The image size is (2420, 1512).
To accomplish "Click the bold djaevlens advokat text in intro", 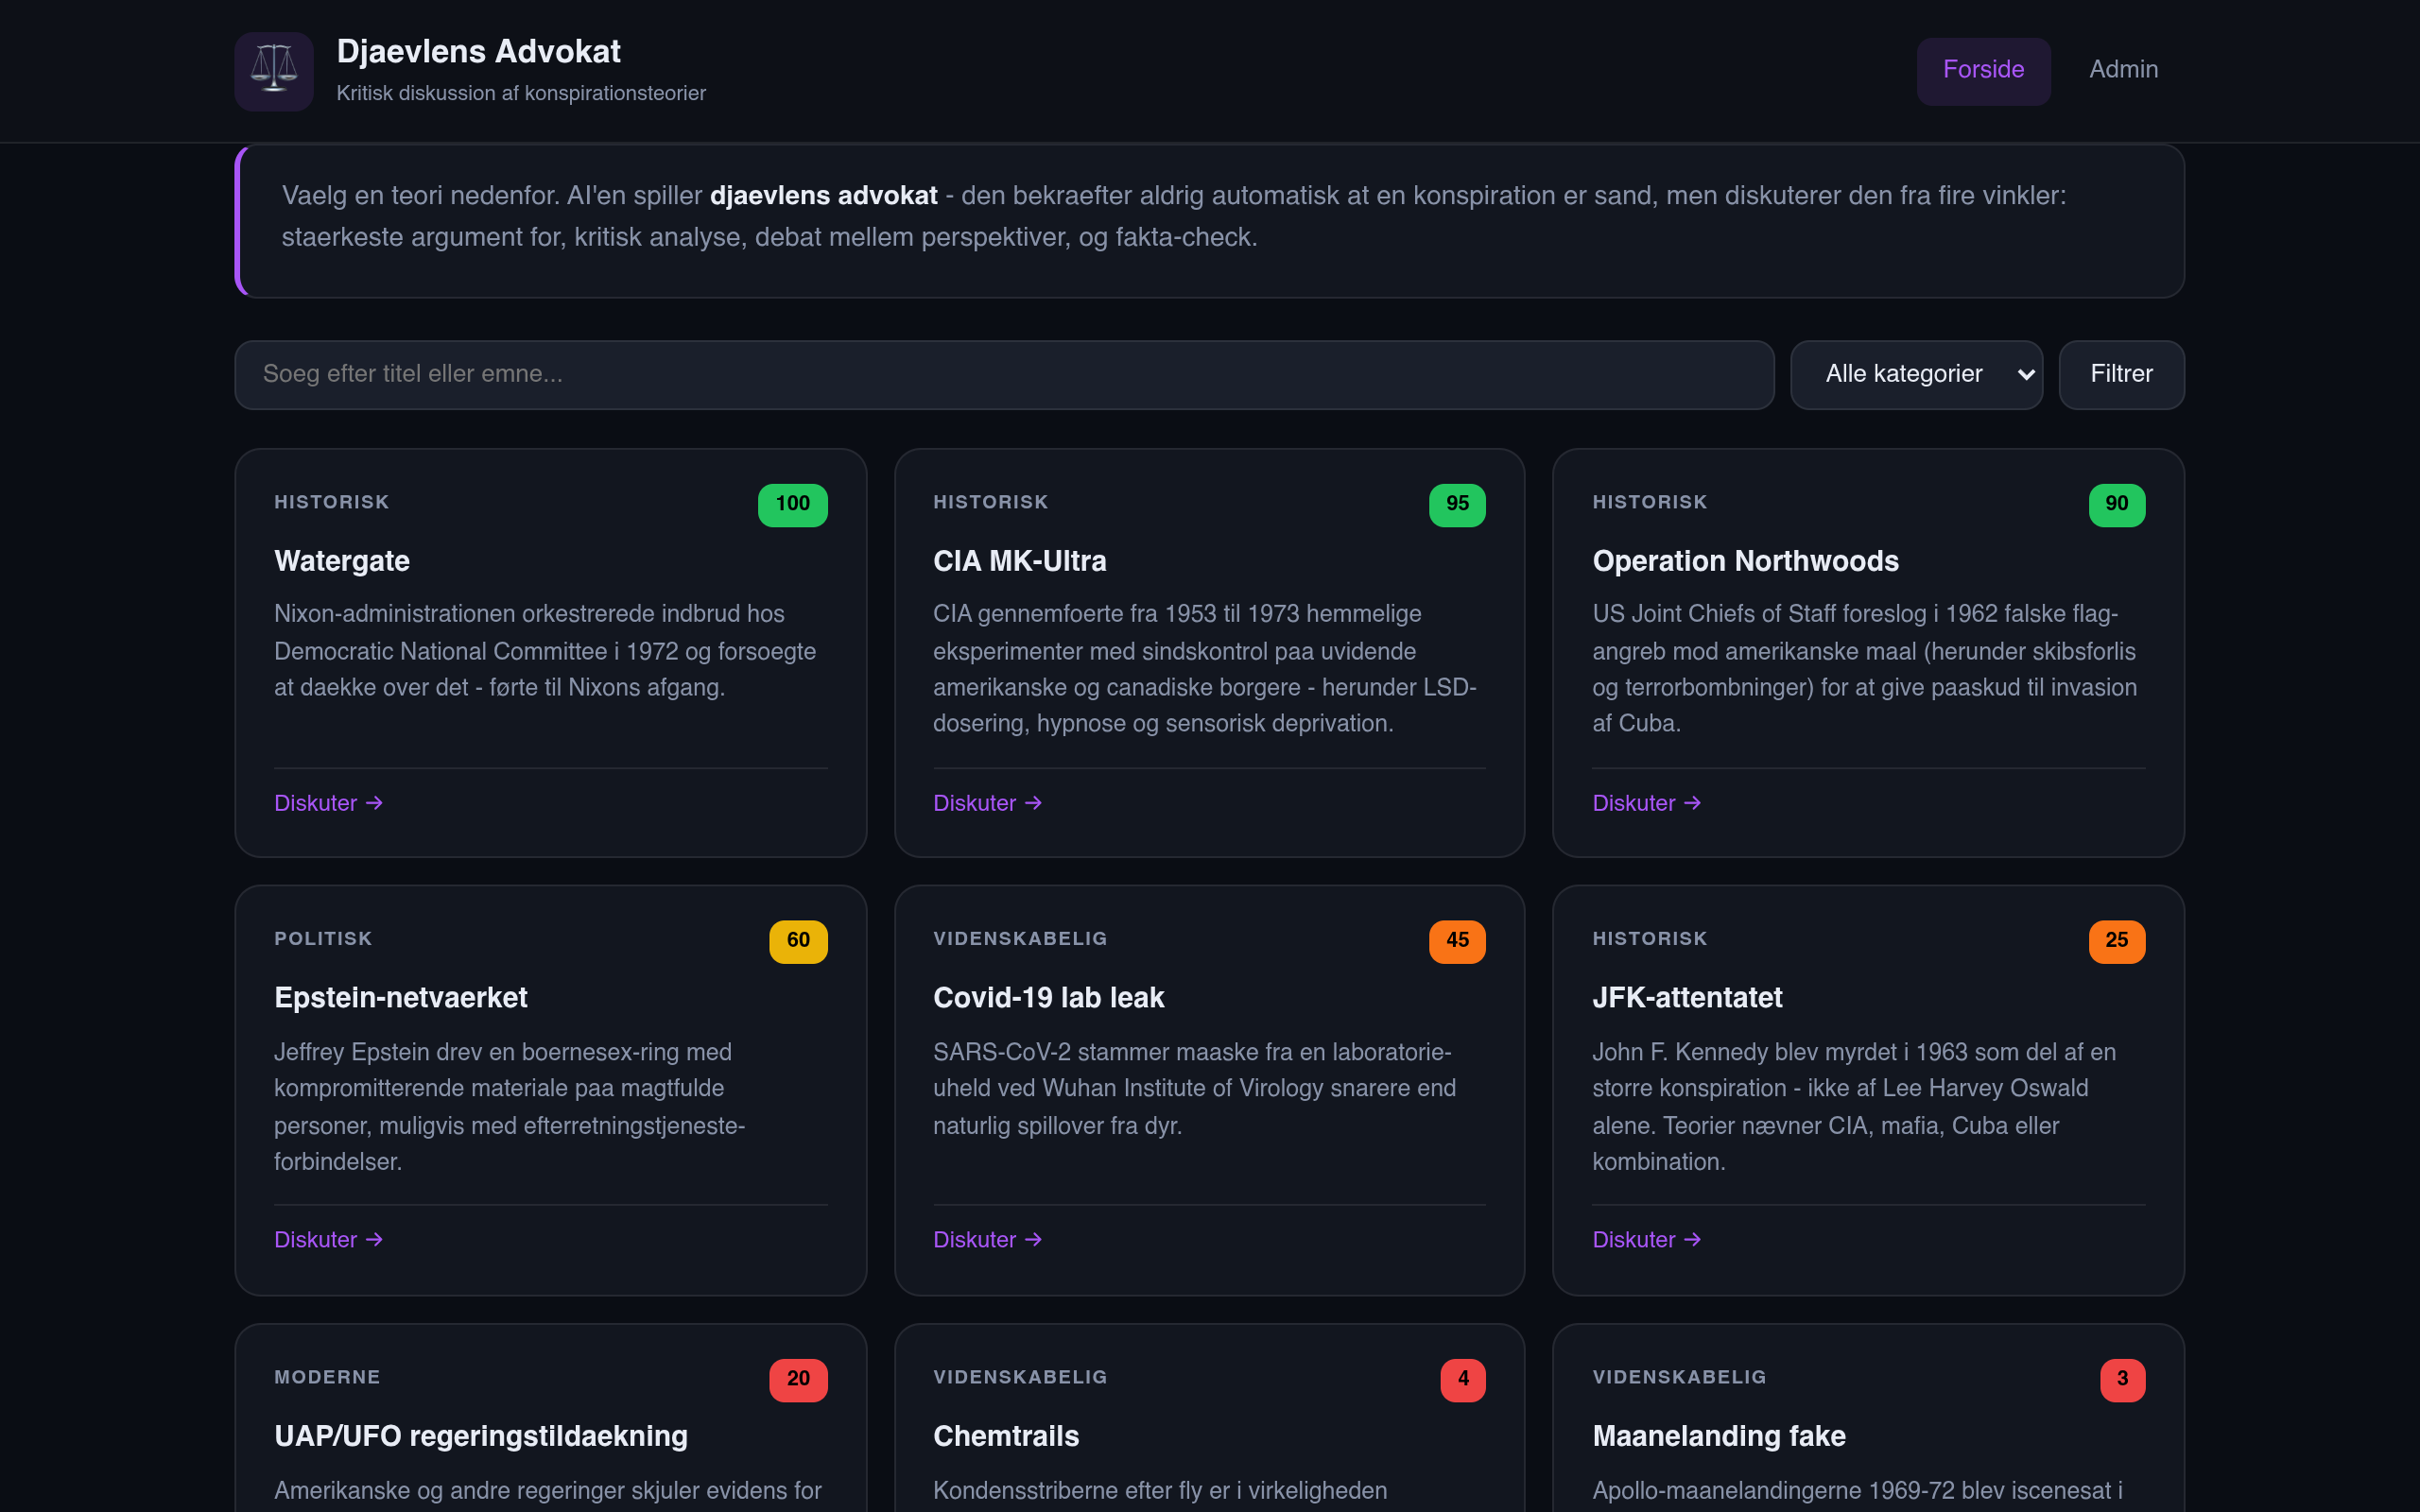I will pyautogui.click(x=823, y=196).
